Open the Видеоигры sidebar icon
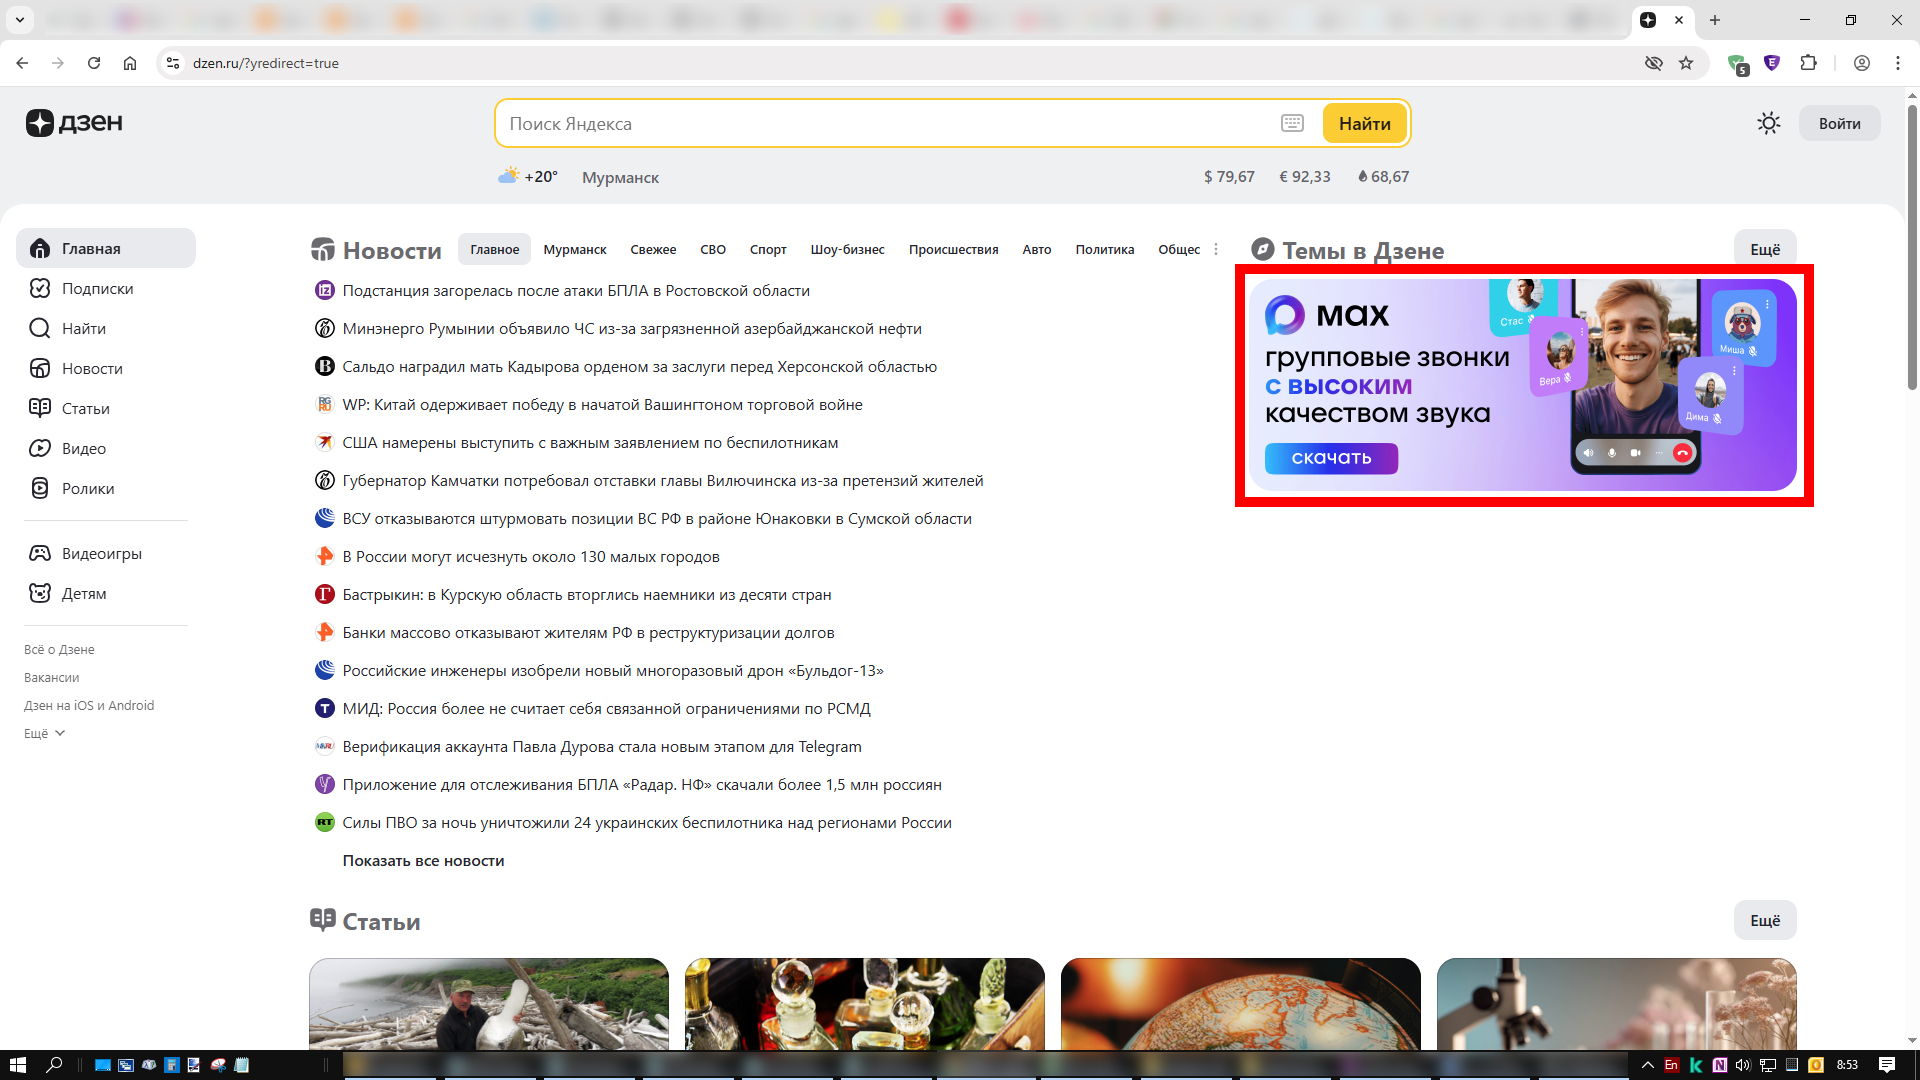Image resolution: width=1920 pixels, height=1080 pixels. (x=39, y=553)
